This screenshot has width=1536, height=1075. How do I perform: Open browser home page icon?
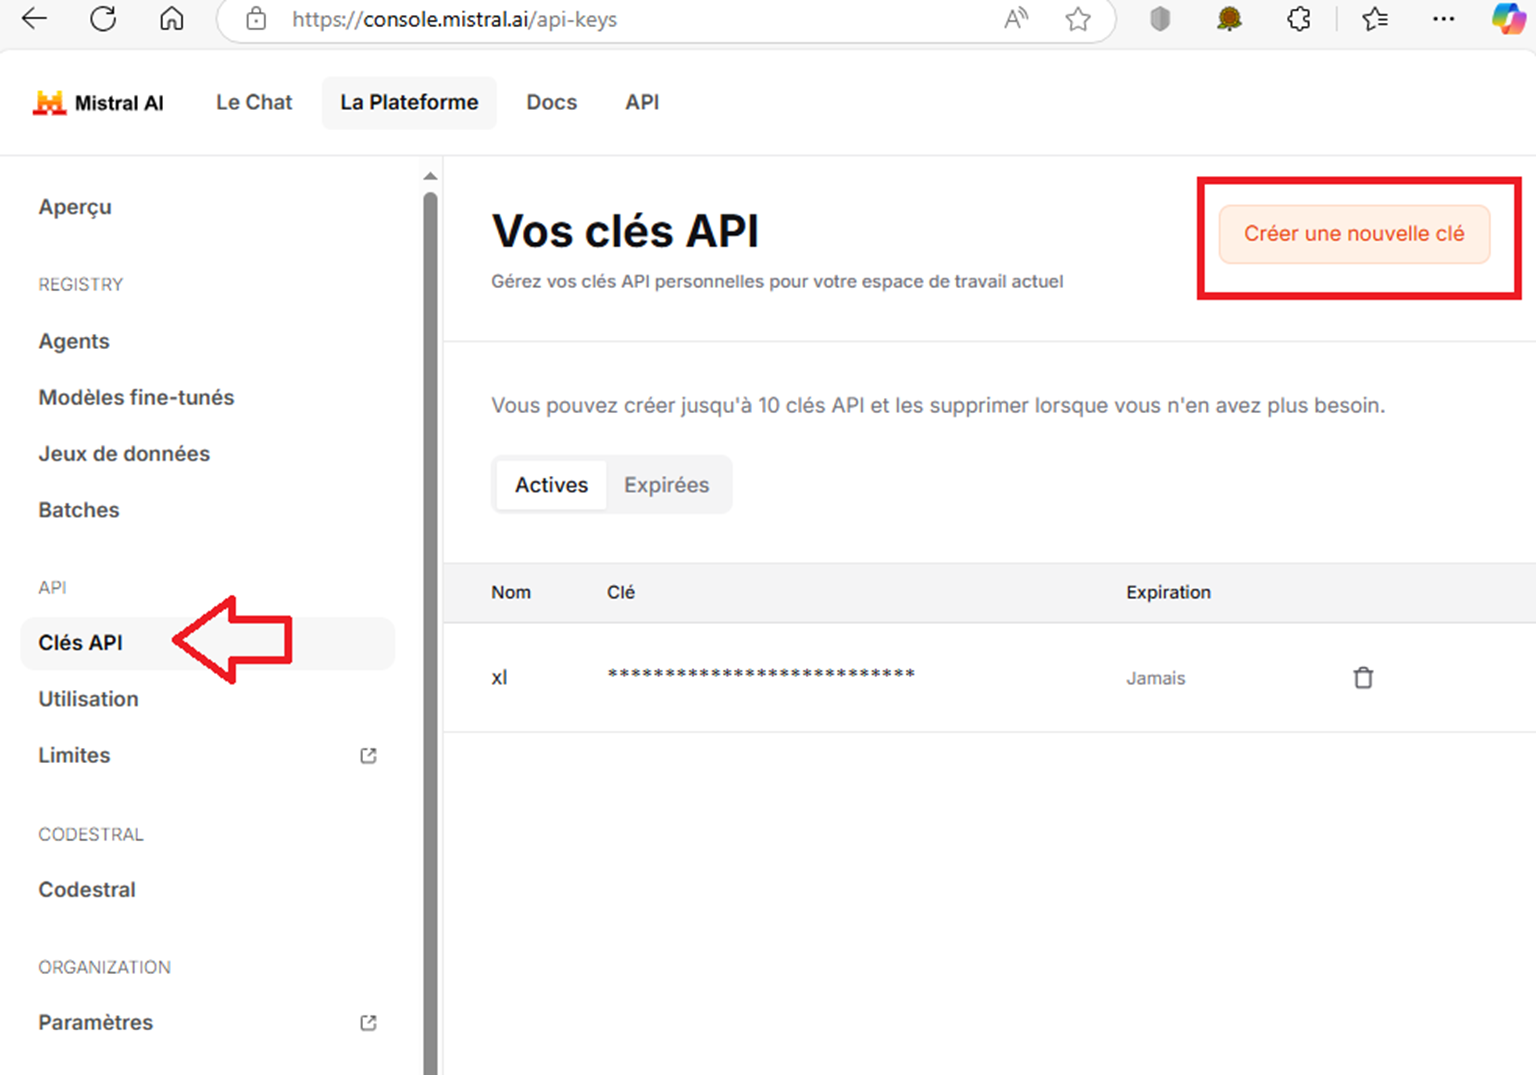tap(172, 19)
